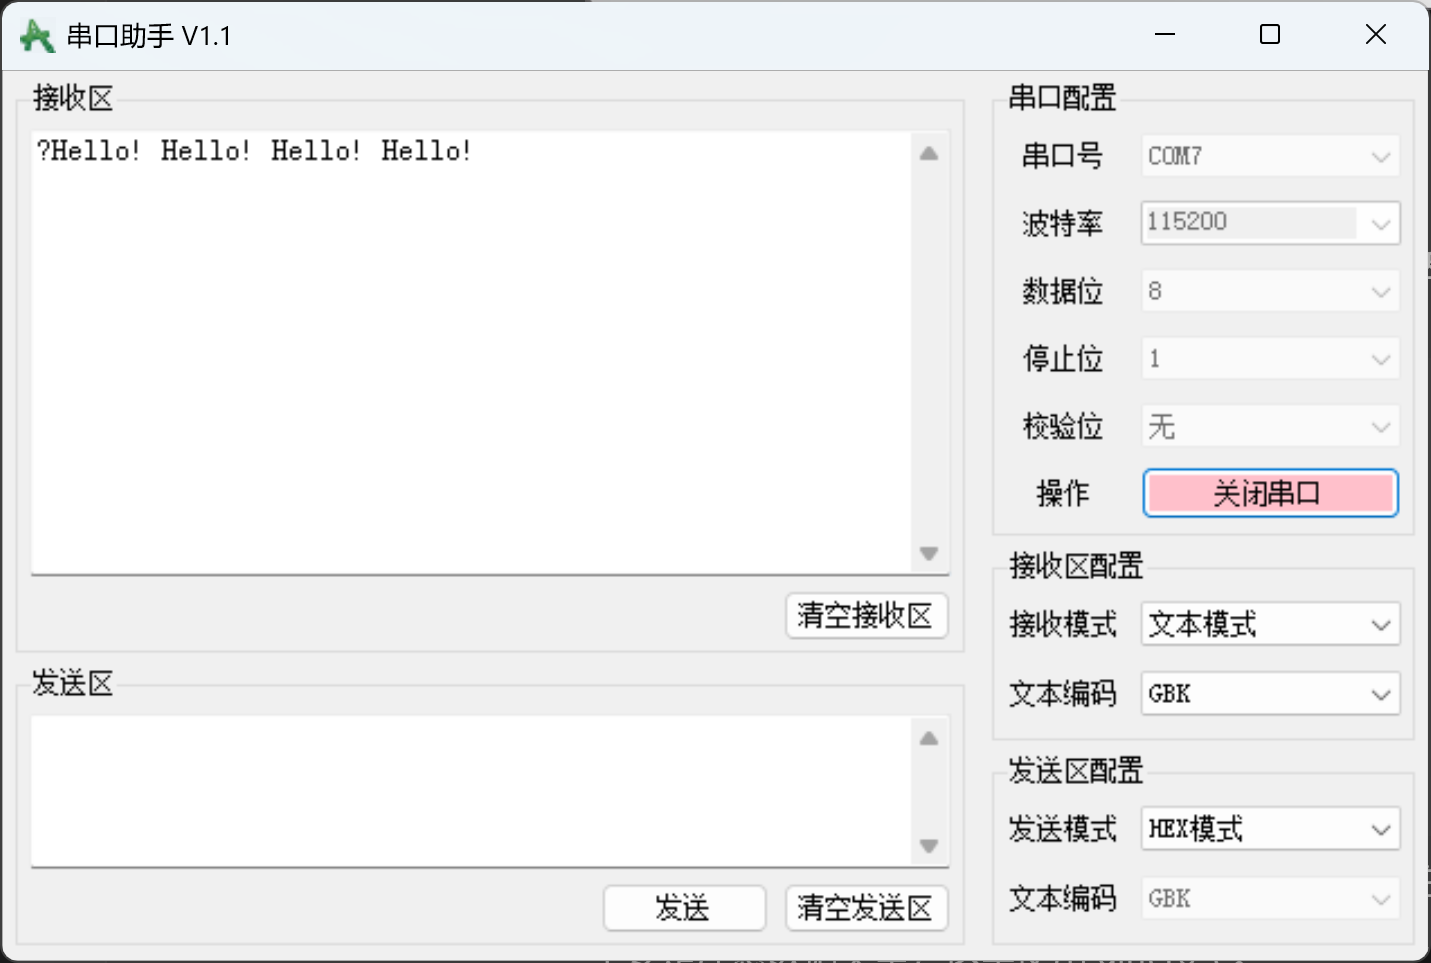Click in the receive area text
Viewport: 1431px width, 963px height.
point(470,350)
